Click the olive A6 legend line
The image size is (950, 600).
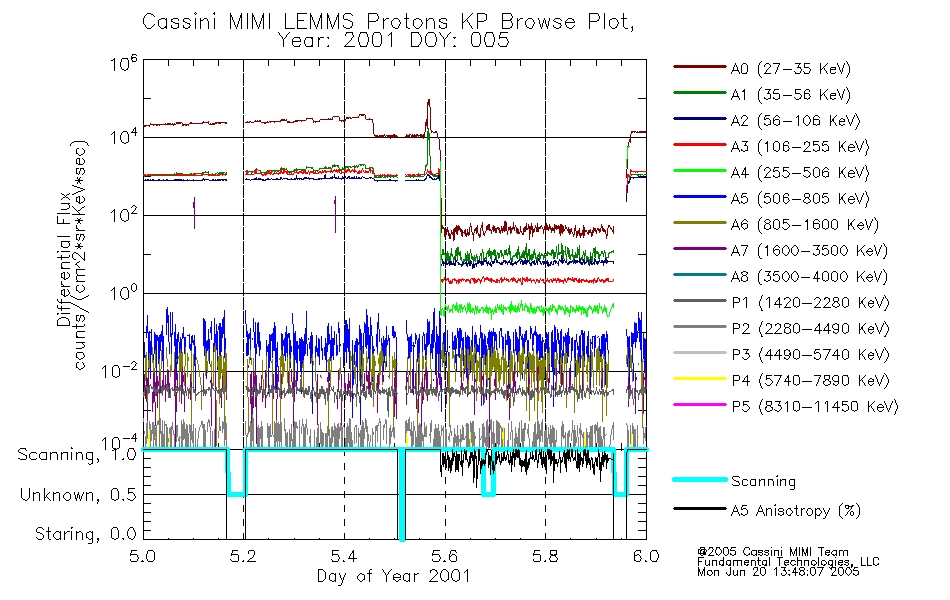[699, 223]
